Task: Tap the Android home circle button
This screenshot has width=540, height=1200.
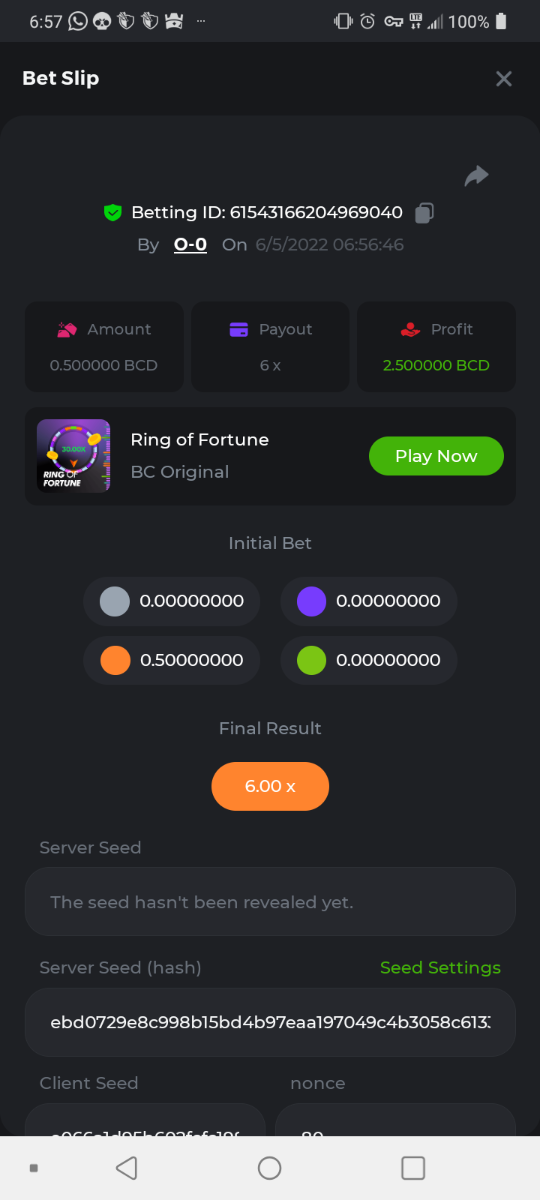Action: [270, 1168]
